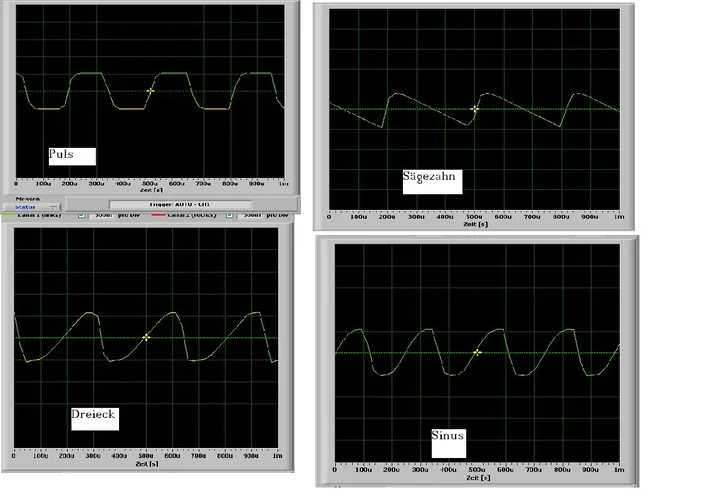Click the red Kanal 2 color line
The image size is (715, 500).
(158, 215)
